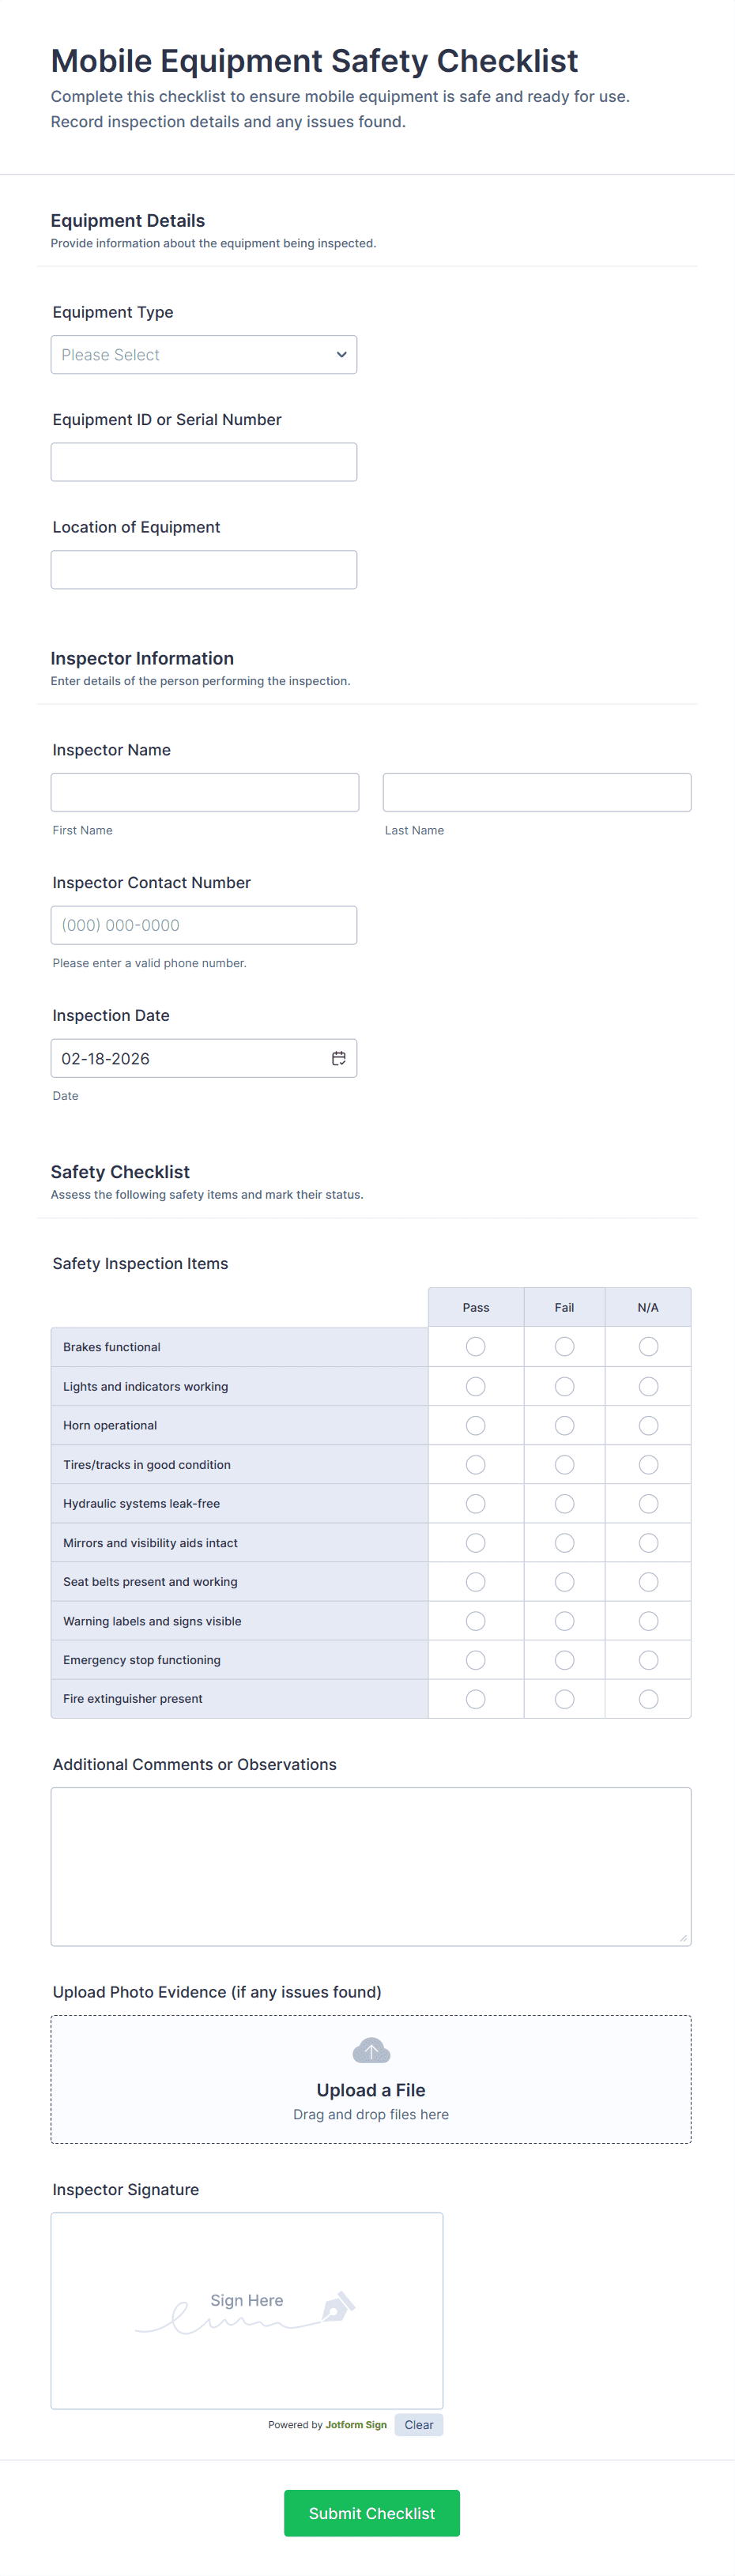The image size is (735, 2576).
Task: Click the Additional Comments text area
Action: coord(371,1866)
